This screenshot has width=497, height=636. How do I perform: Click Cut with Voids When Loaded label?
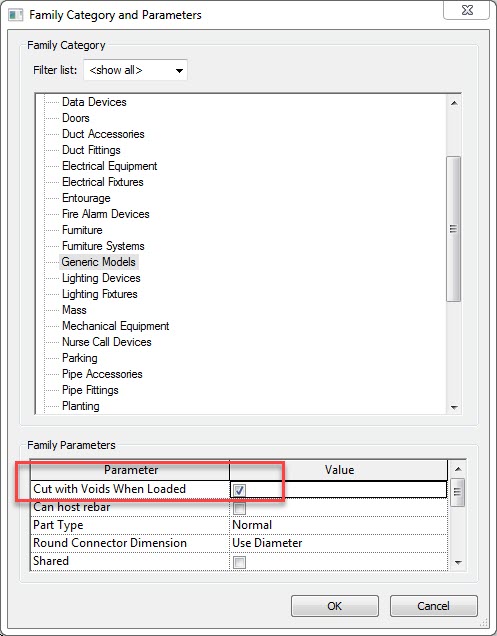(x=110, y=489)
